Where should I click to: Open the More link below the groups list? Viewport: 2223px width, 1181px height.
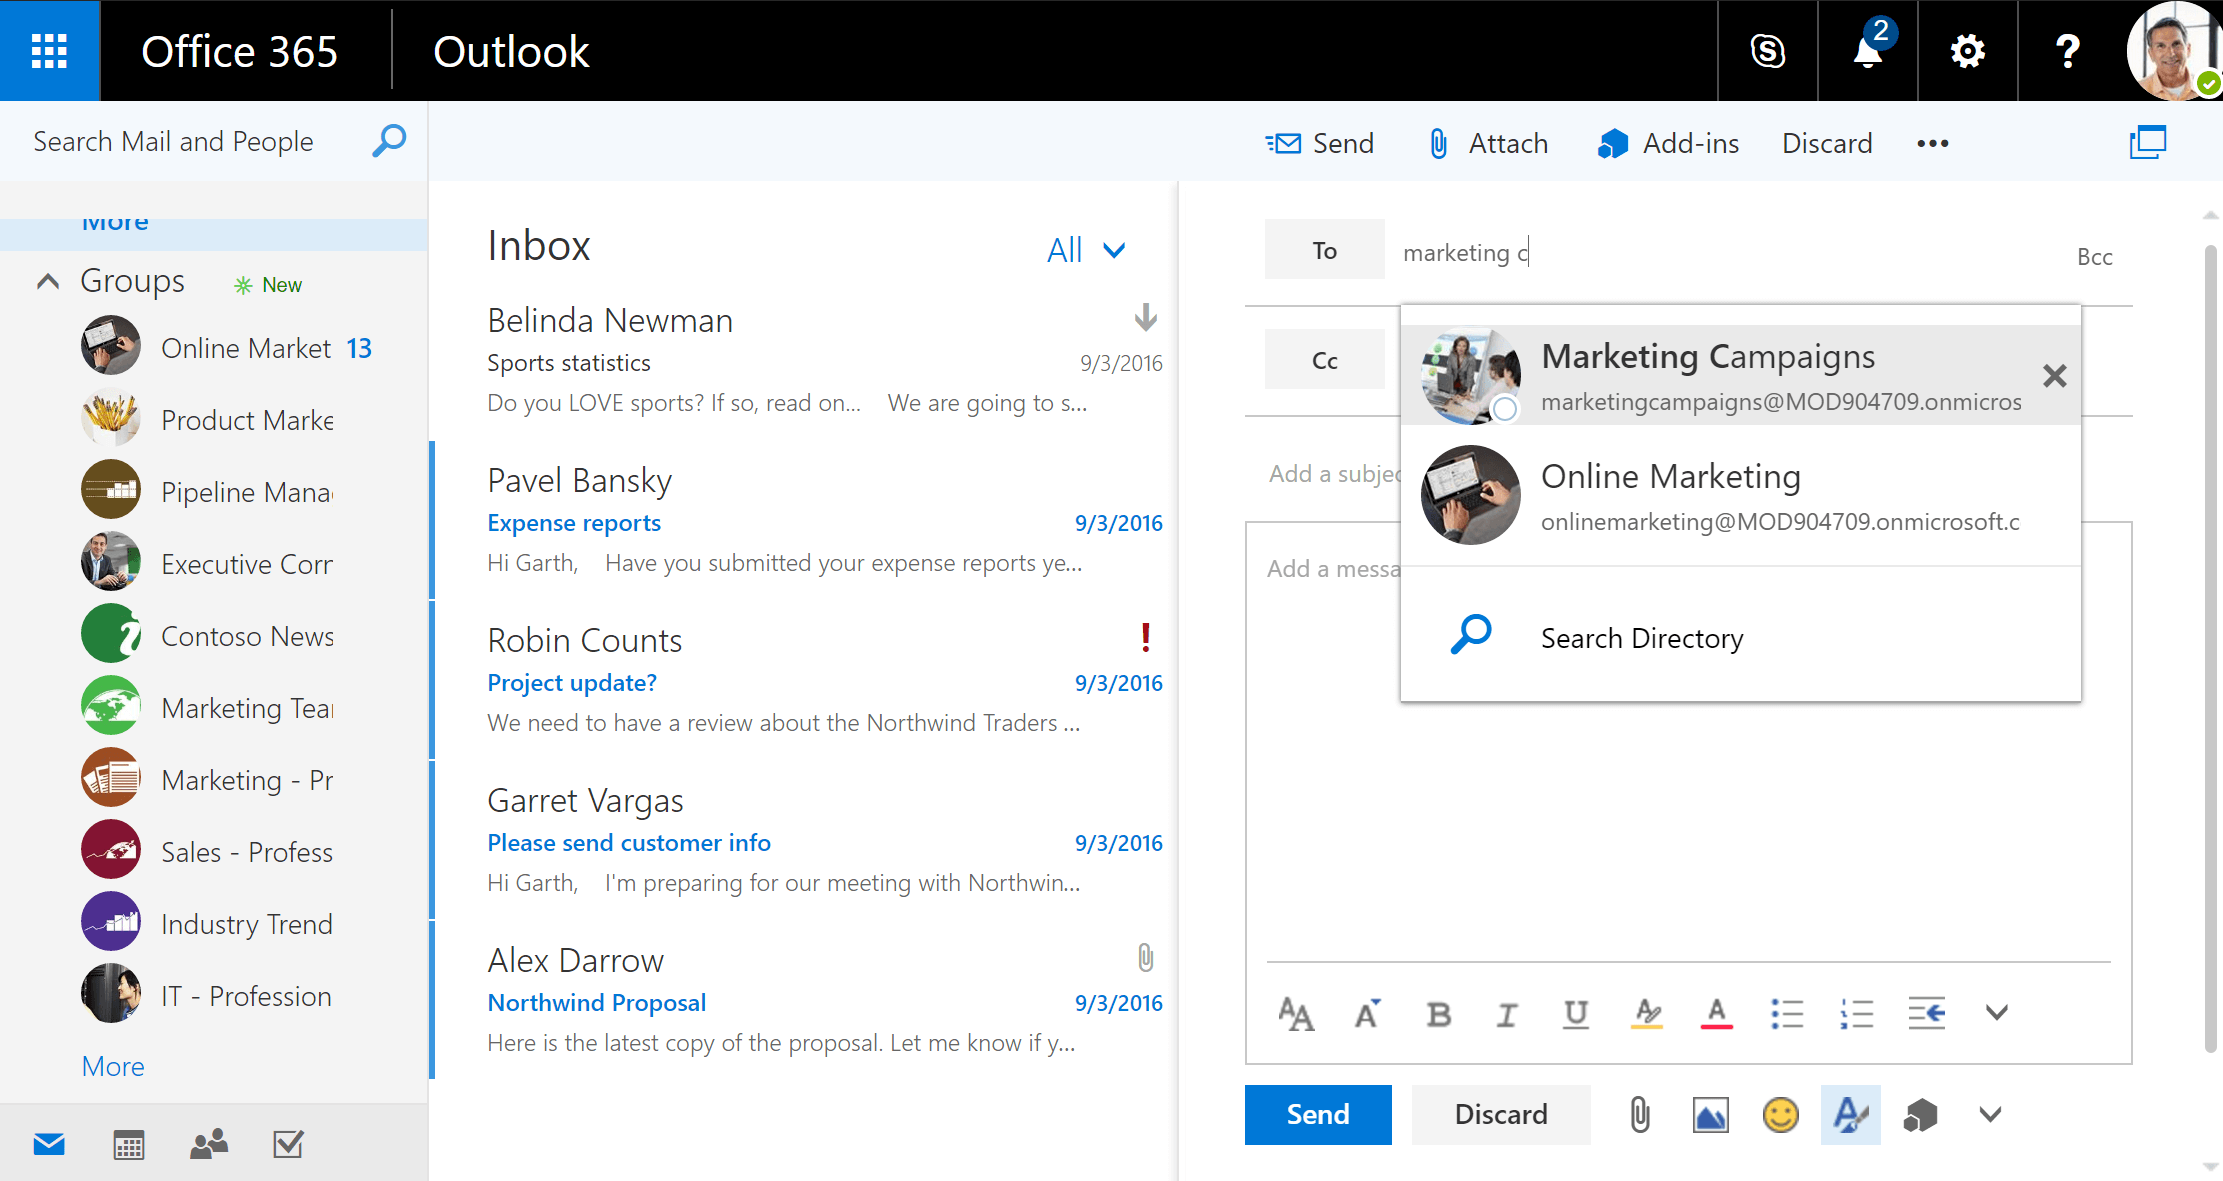113,1066
